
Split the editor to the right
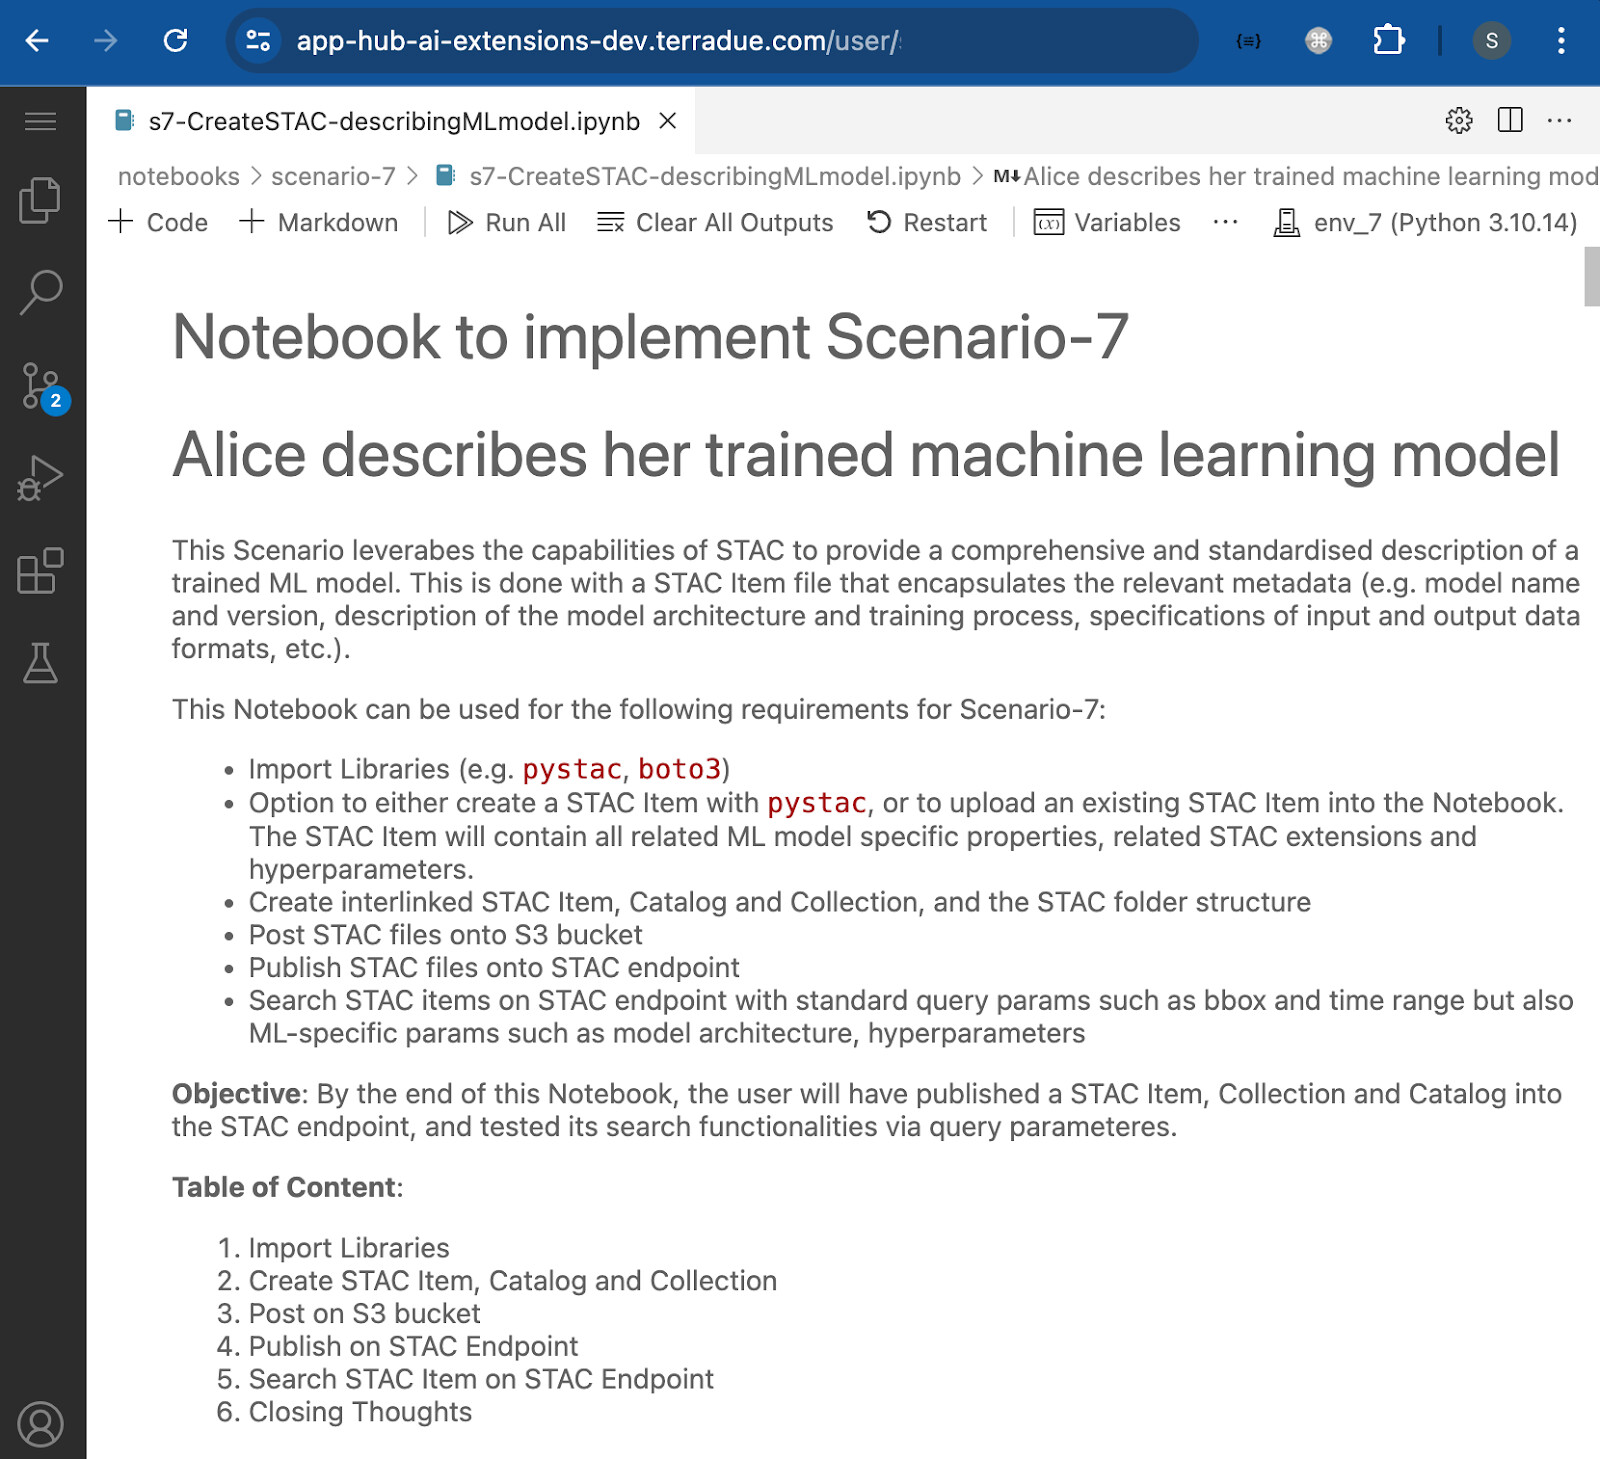1510,121
